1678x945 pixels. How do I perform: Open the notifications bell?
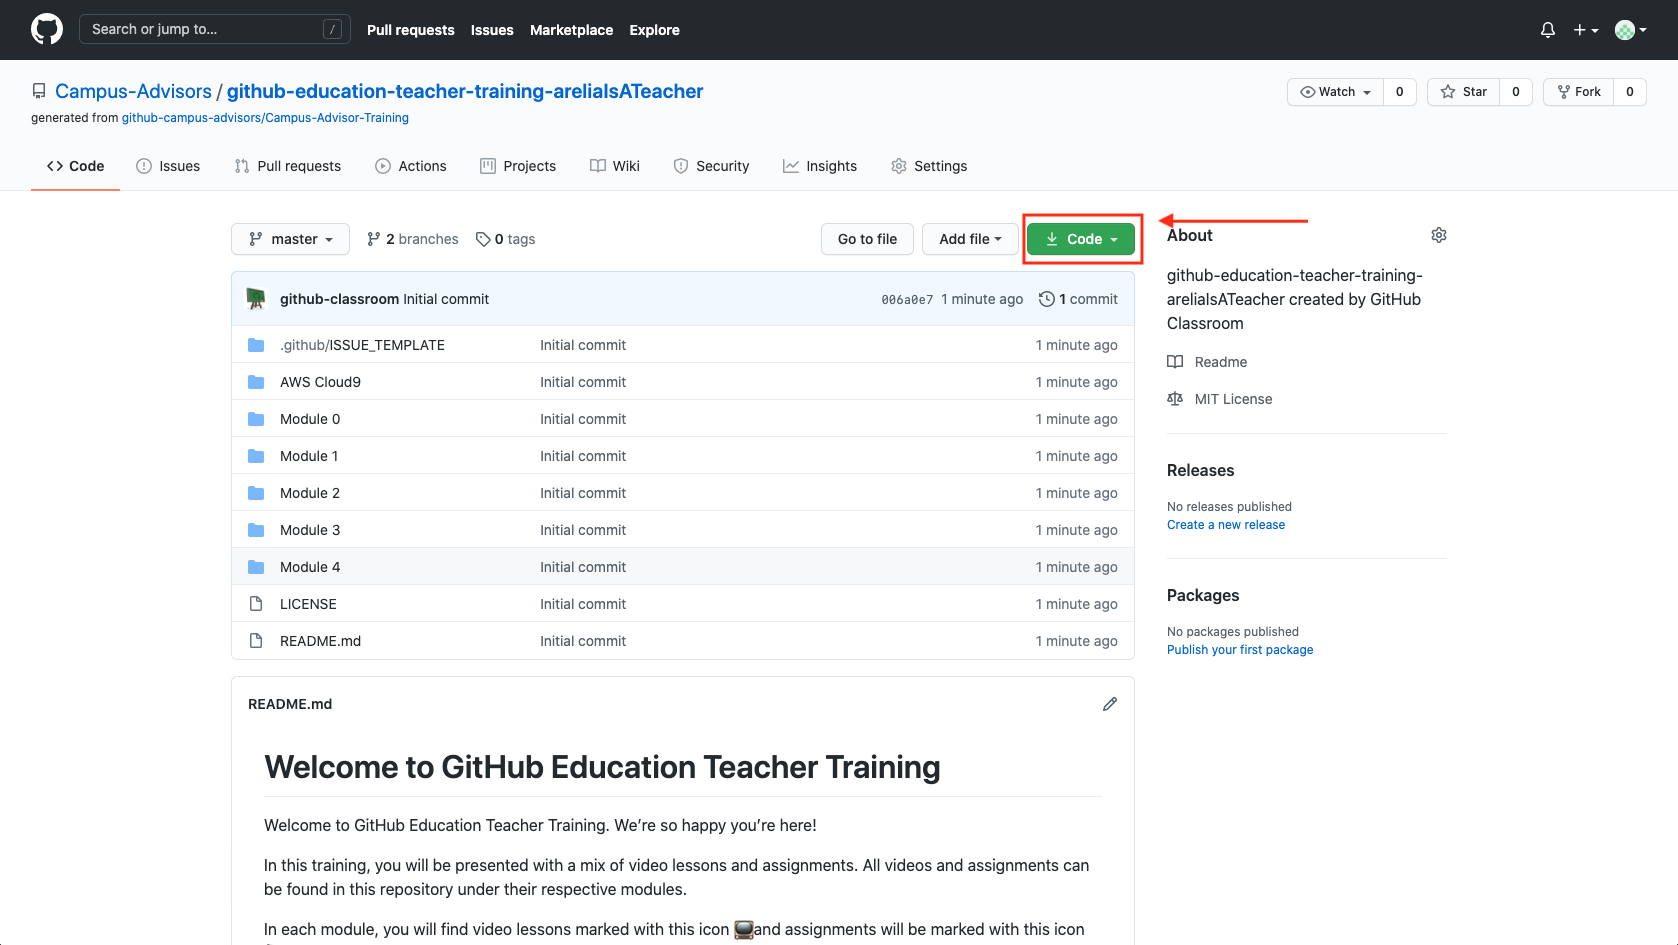pyautogui.click(x=1548, y=30)
